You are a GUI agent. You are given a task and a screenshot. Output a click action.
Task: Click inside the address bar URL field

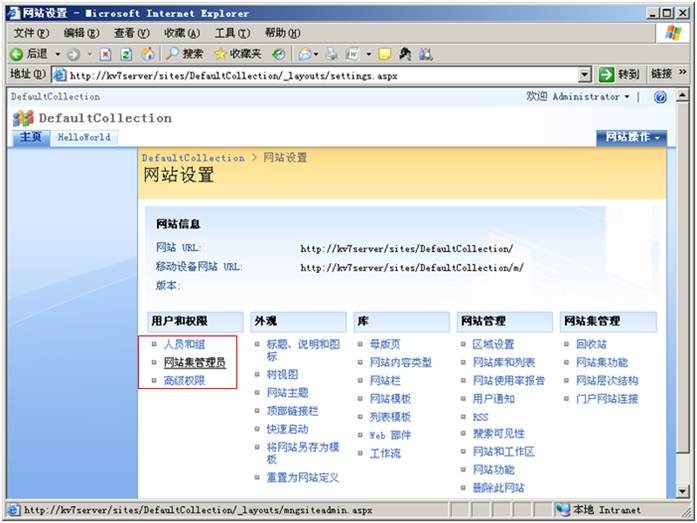pyautogui.click(x=316, y=75)
